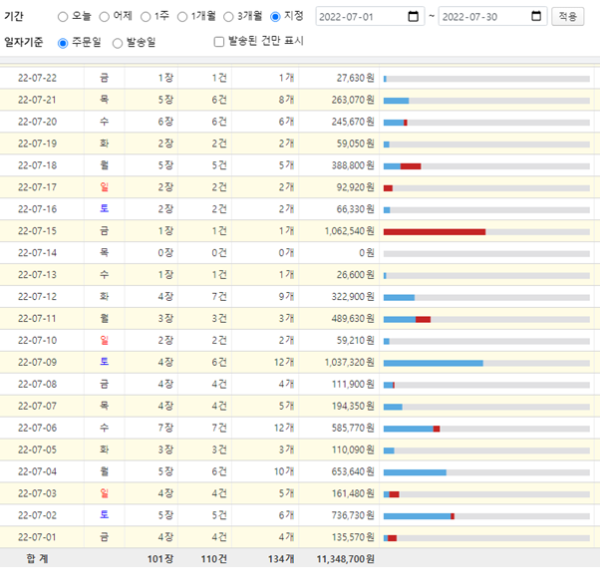Select the 3개월 period radio button
The width and height of the screenshot is (600, 572).
(228, 17)
